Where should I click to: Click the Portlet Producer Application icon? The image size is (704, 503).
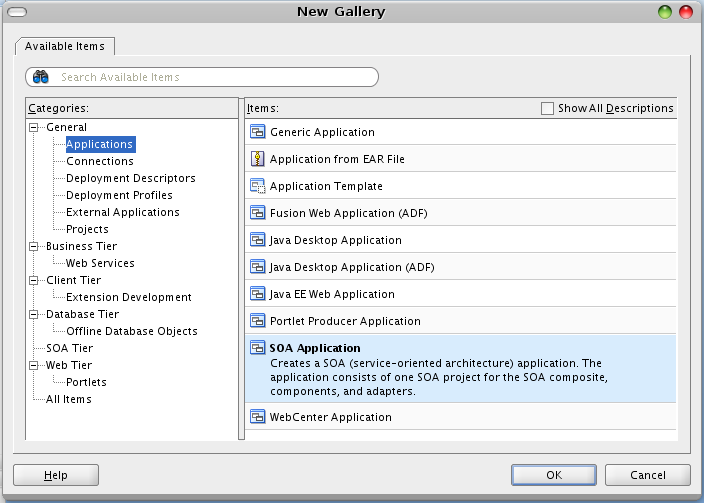tap(257, 321)
